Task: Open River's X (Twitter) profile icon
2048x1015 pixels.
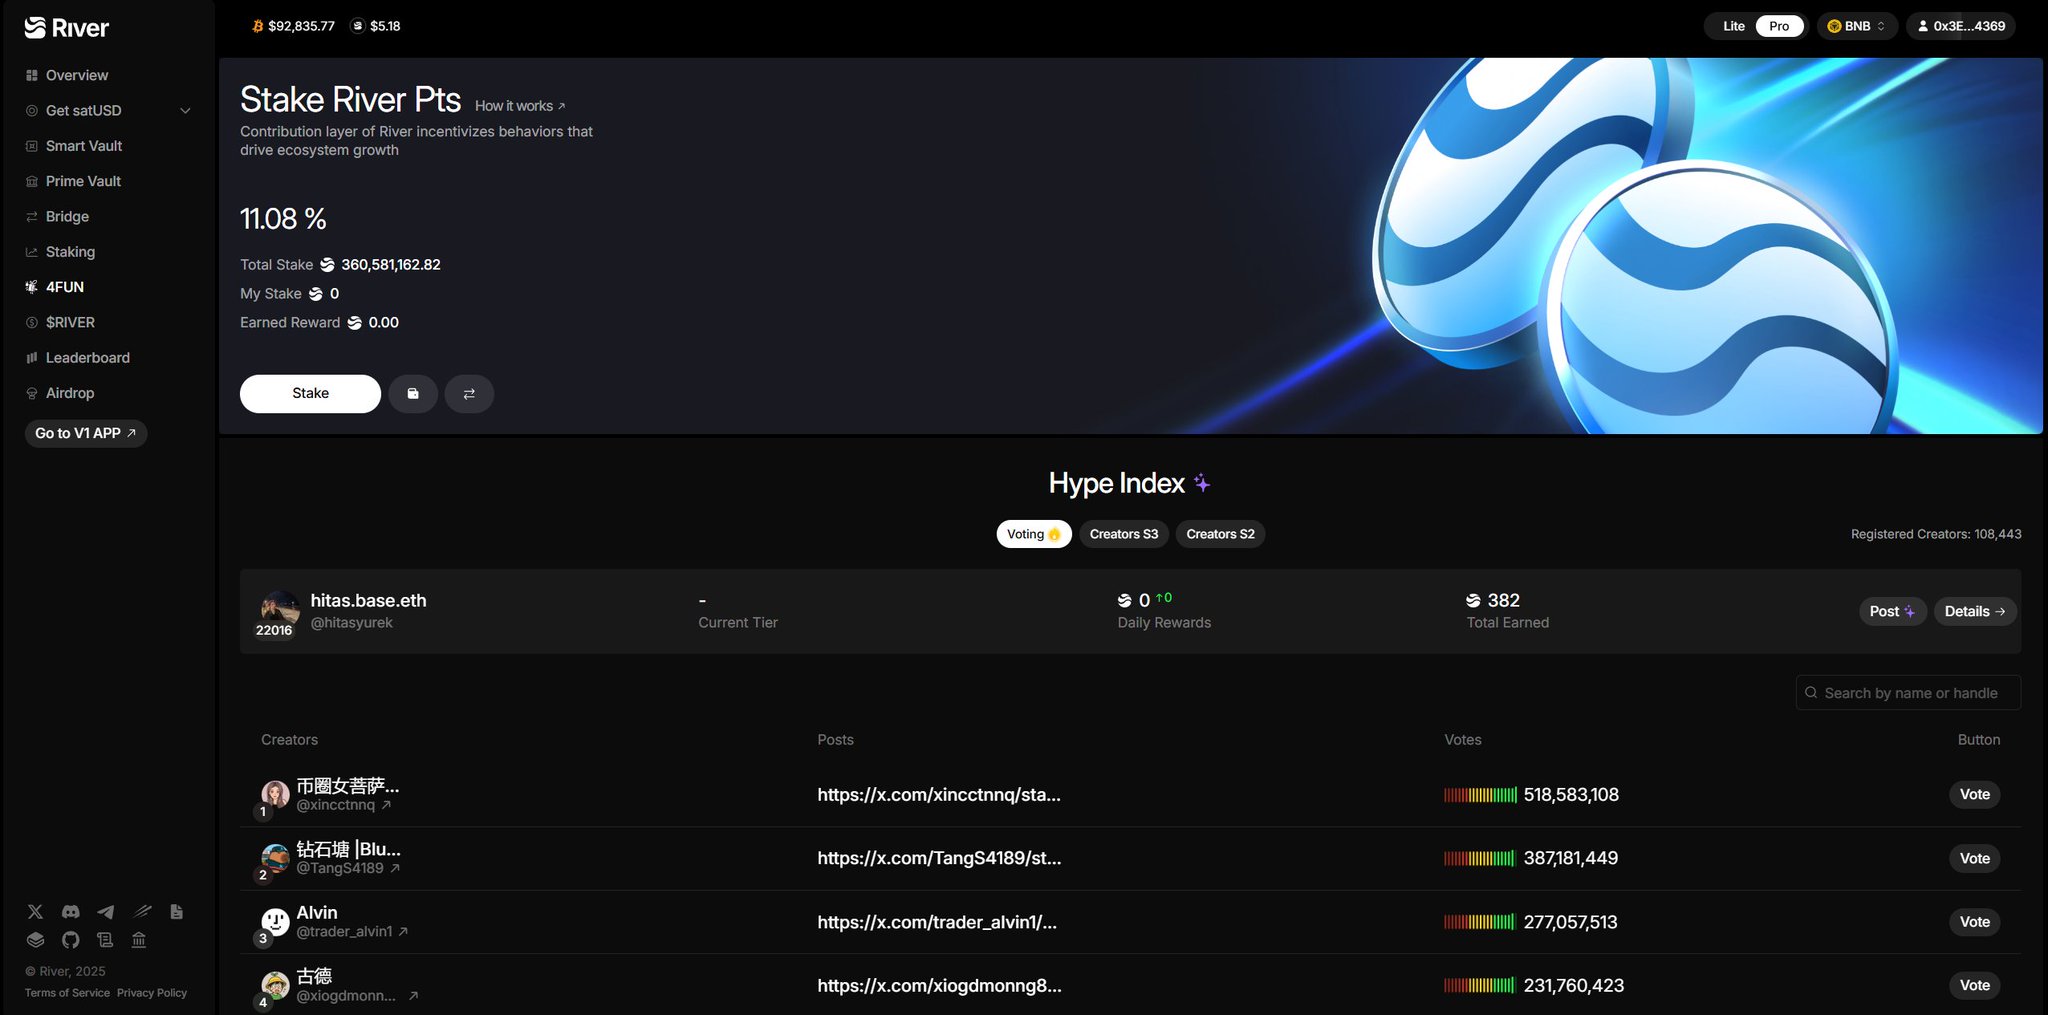Action: pyautogui.click(x=35, y=912)
